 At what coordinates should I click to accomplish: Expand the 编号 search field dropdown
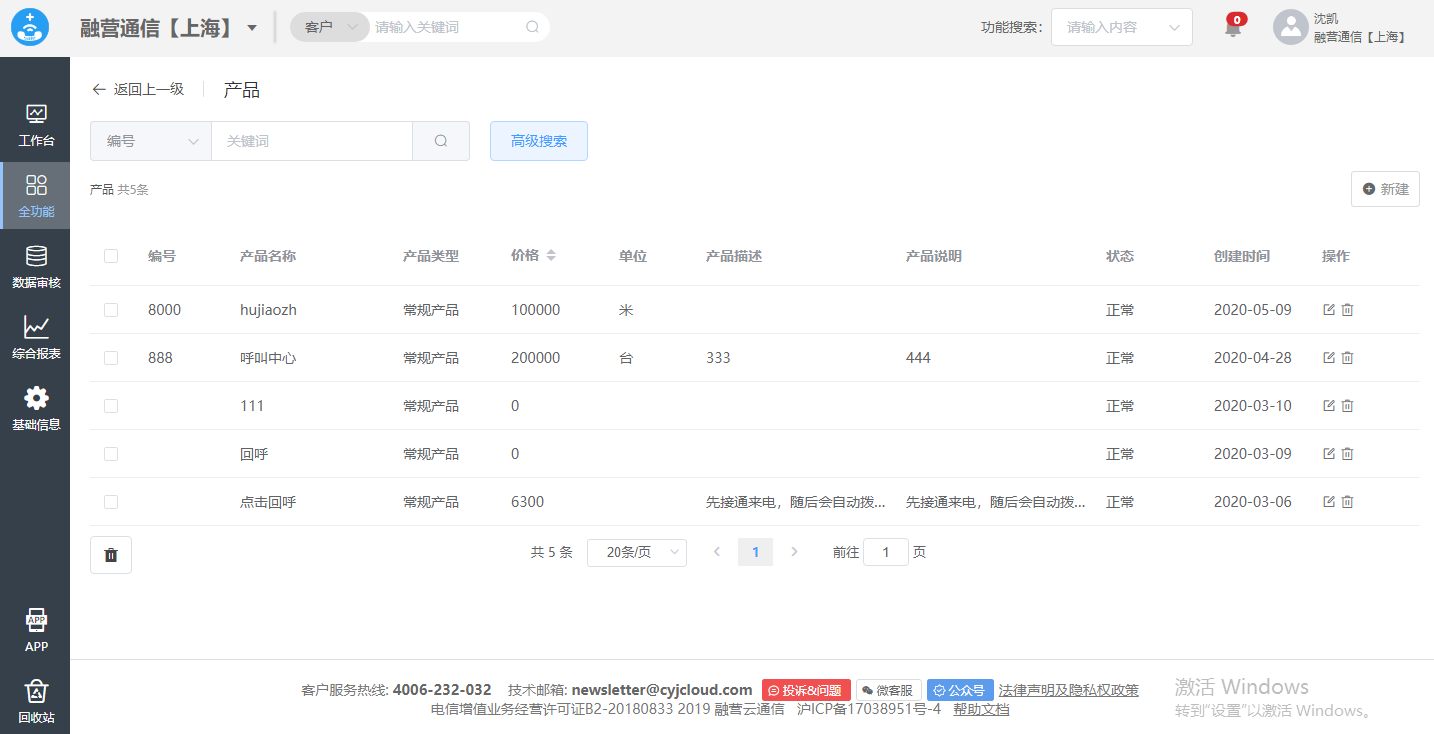(151, 141)
